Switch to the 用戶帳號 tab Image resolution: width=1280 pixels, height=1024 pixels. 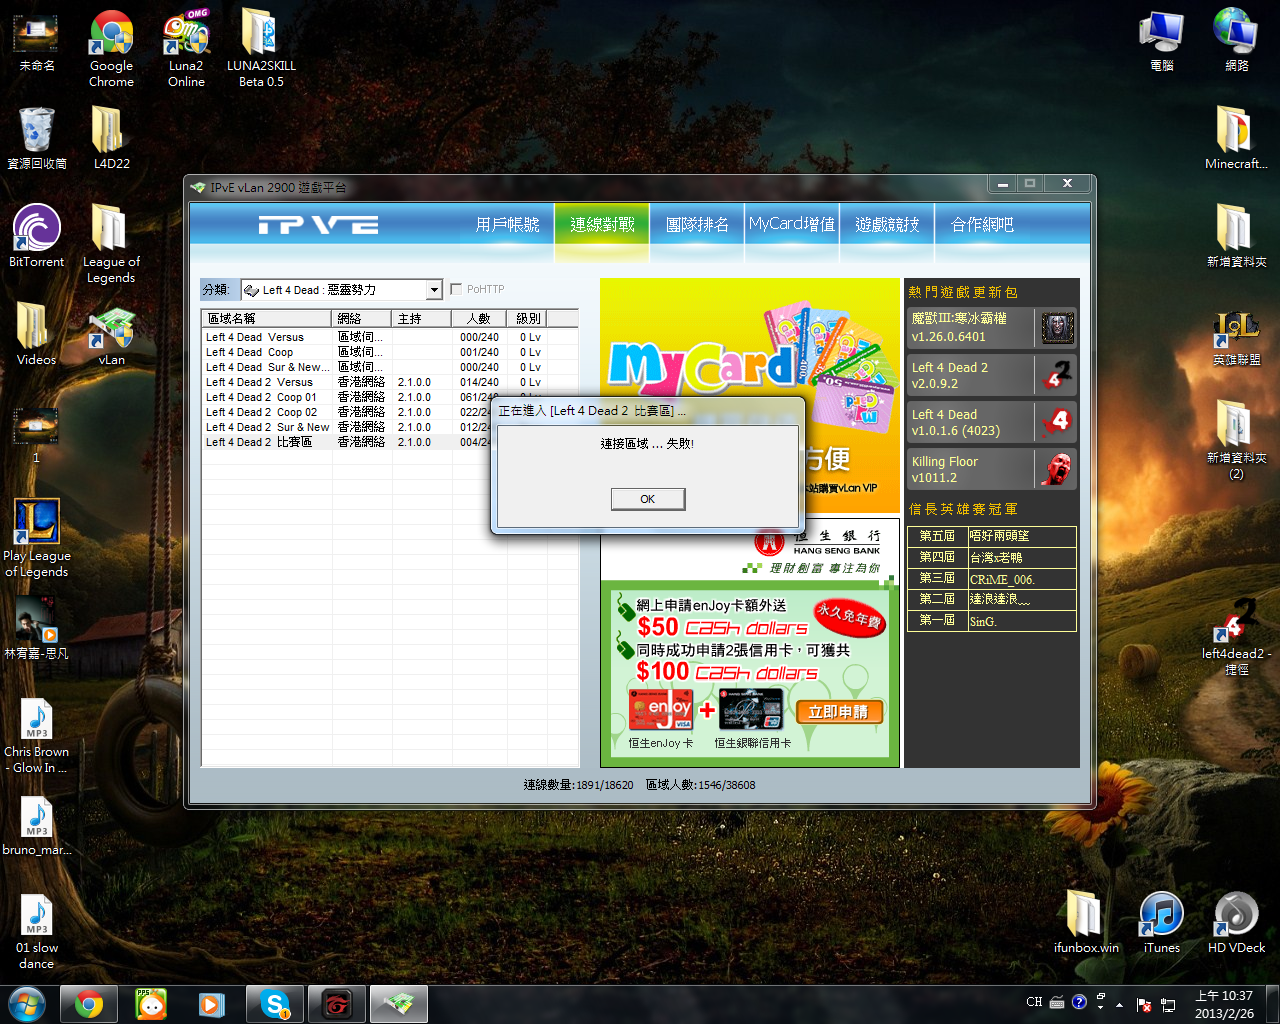(x=507, y=225)
